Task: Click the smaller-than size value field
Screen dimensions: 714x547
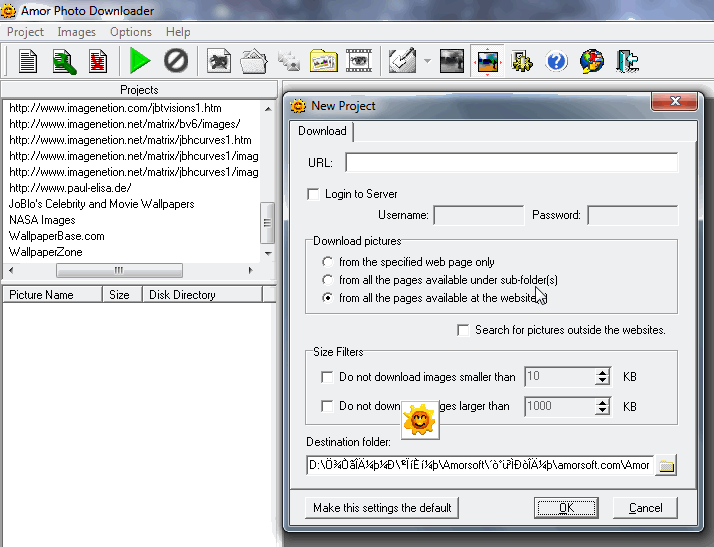Action: pyautogui.click(x=559, y=377)
